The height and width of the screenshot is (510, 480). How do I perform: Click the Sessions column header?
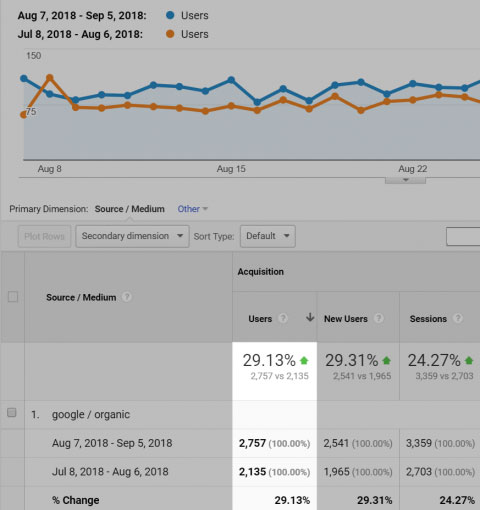click(x=428, y=319)
